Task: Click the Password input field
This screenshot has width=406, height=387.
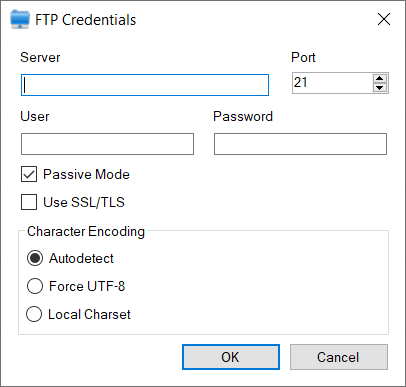Action: [x=300, y=144]
